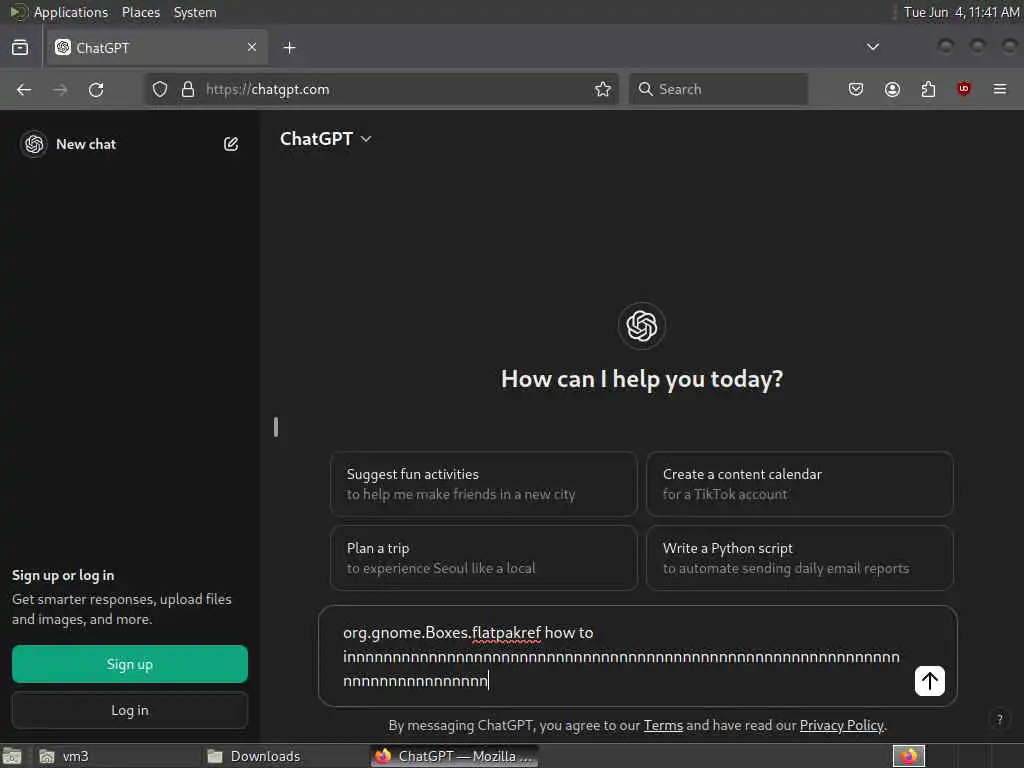
Task: Click the ChatGPT center logo
Action: (x=642, y=326)
